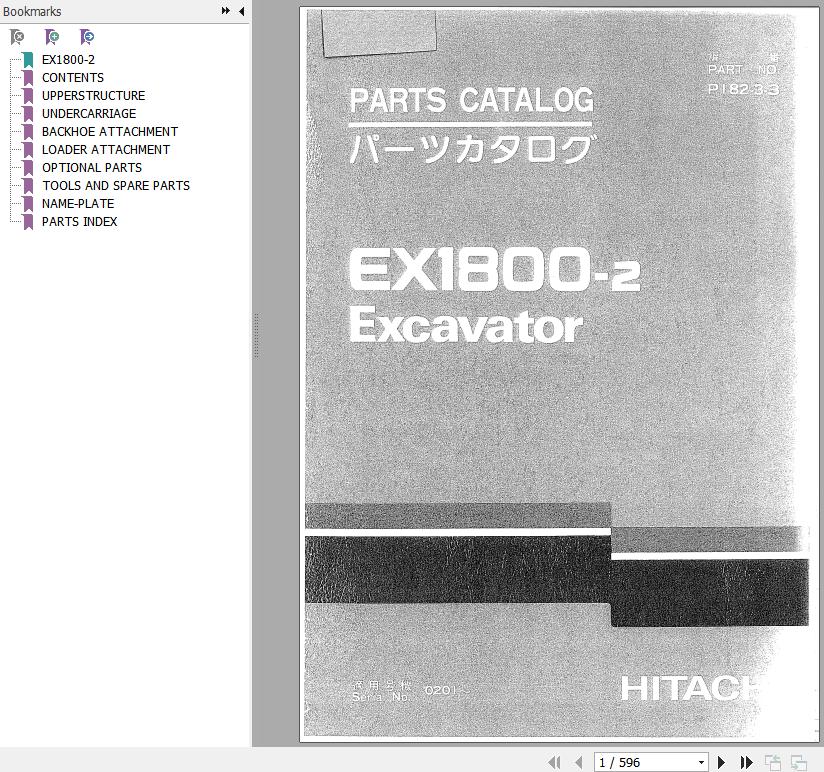
Task: Go to the next page
Action: 722,762
